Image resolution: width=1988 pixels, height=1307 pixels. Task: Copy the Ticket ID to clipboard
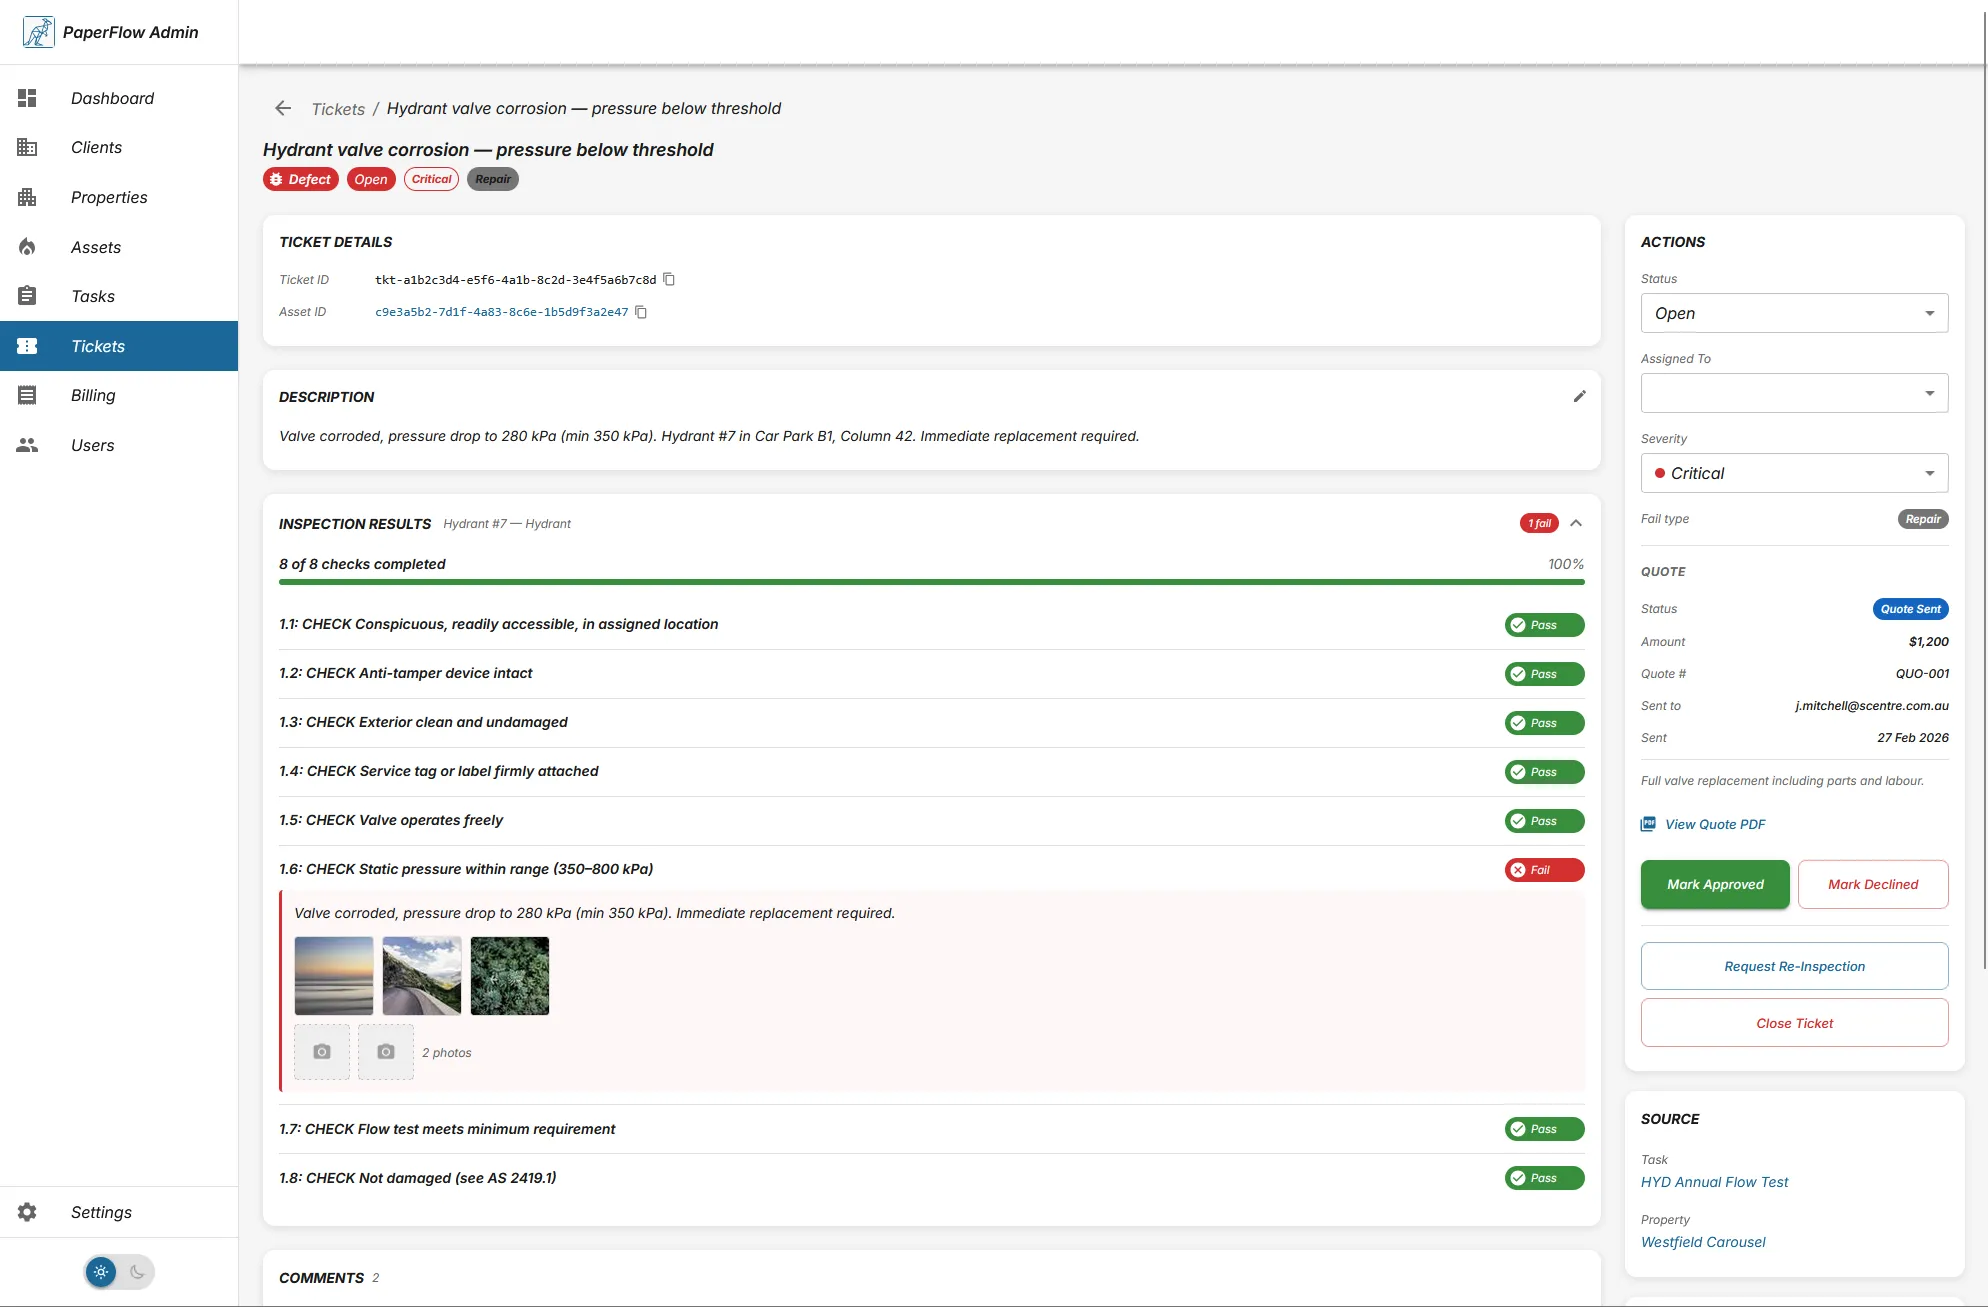(x=668, y=280)
